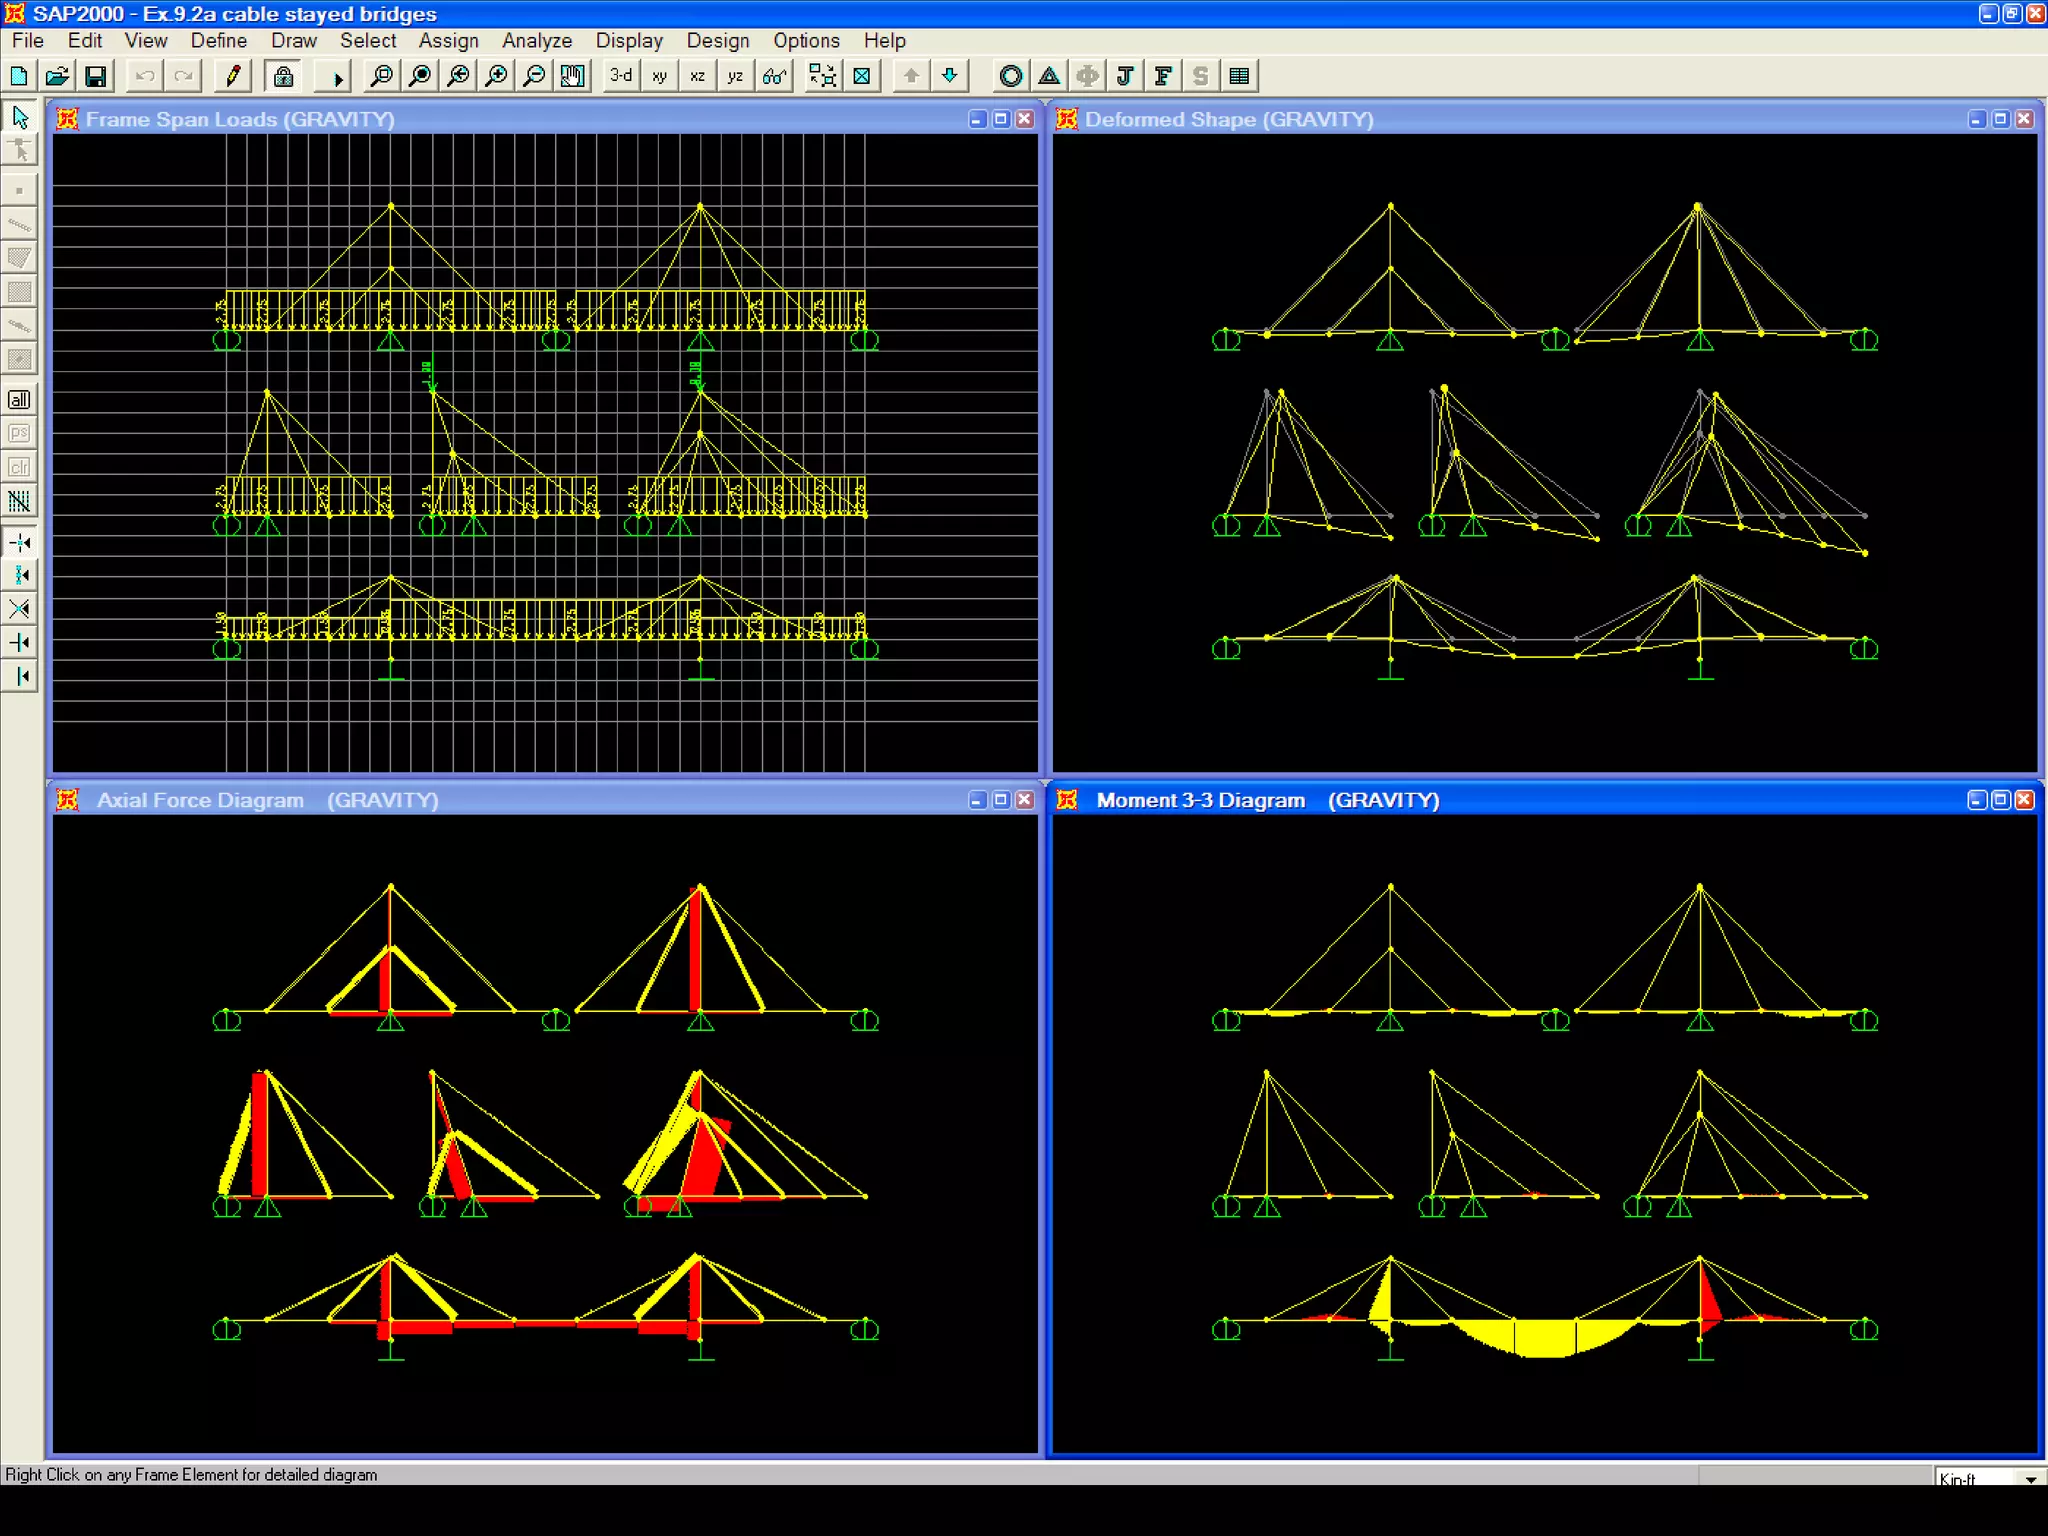
Task: Click the Joint reaction forces J icon
Action: click(1125, 77)
